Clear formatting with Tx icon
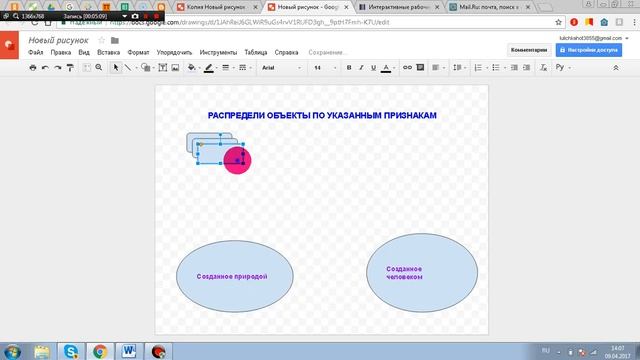640x360 pixels. (x=543, y=68)
